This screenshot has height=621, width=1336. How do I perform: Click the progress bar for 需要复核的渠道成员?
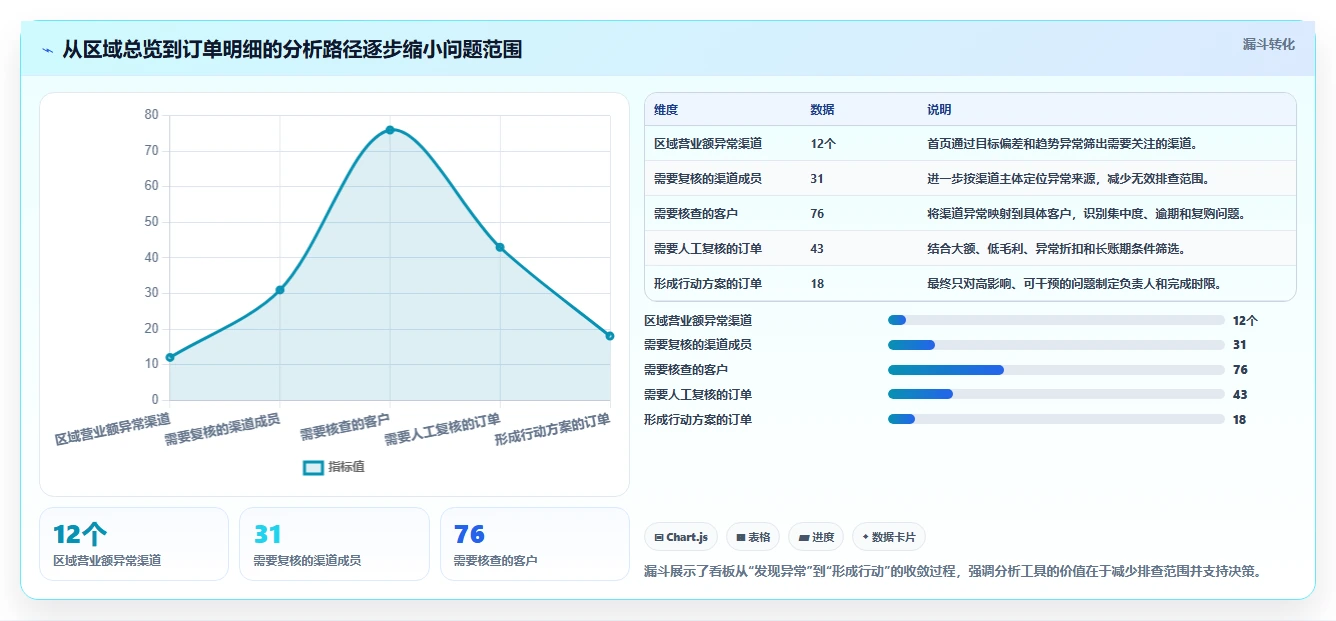(1056, 345)
